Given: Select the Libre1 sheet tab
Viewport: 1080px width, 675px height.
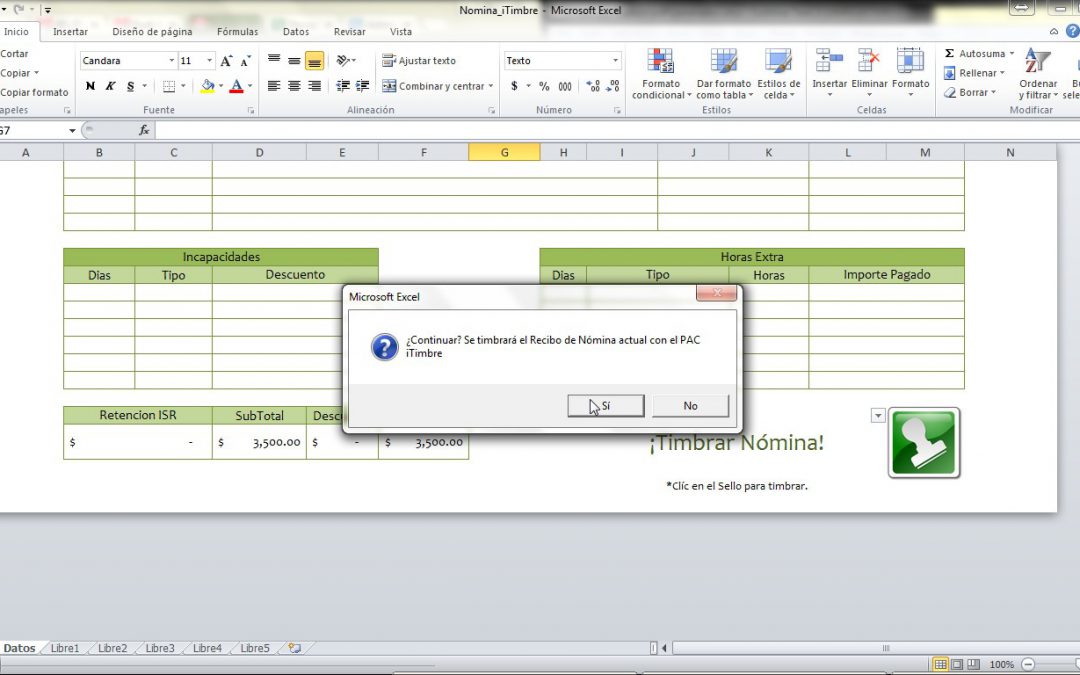Looking at the screenshot, I should point(65,648).
